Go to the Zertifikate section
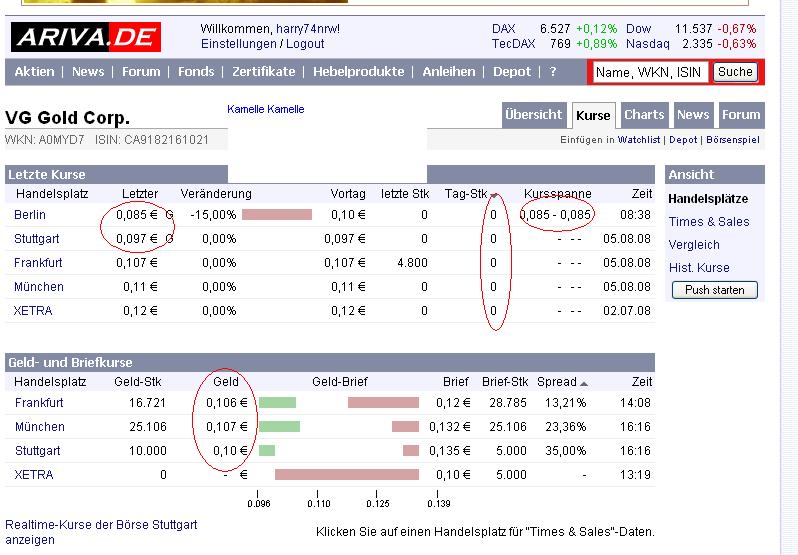 (264, 72)
